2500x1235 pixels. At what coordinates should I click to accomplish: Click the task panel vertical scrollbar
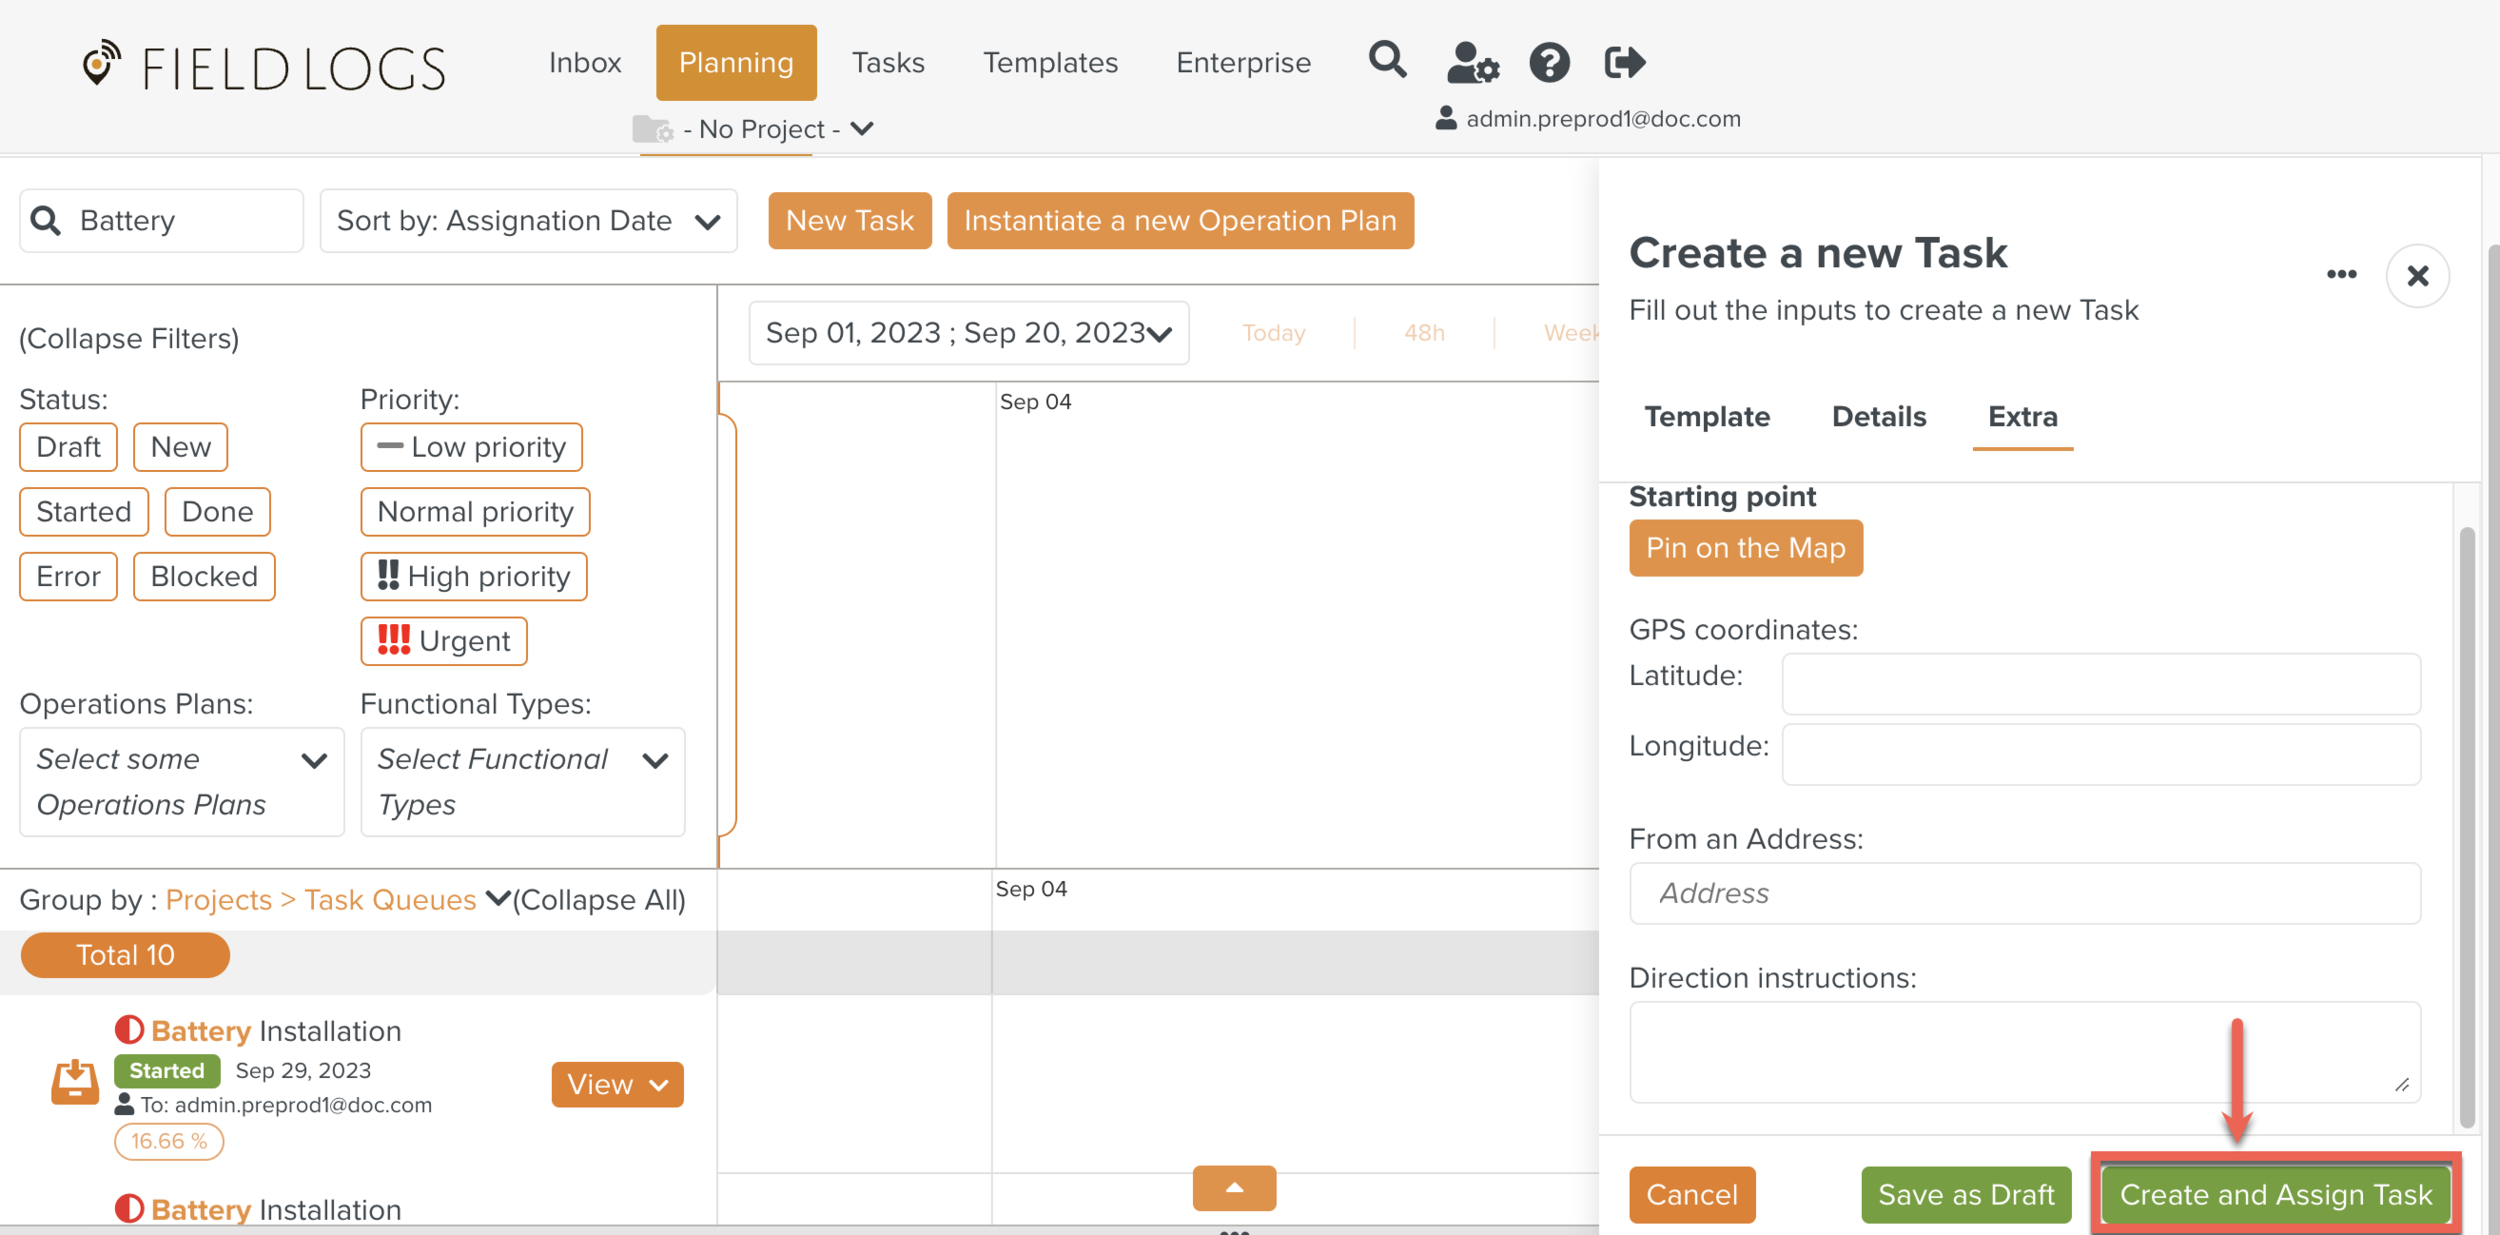(2466, 826)
